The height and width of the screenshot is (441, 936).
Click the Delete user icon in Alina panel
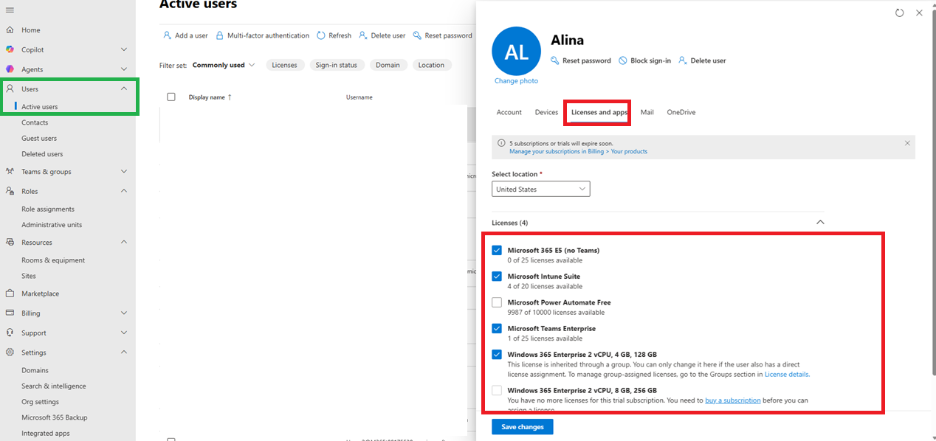click(x=682, y=61)
